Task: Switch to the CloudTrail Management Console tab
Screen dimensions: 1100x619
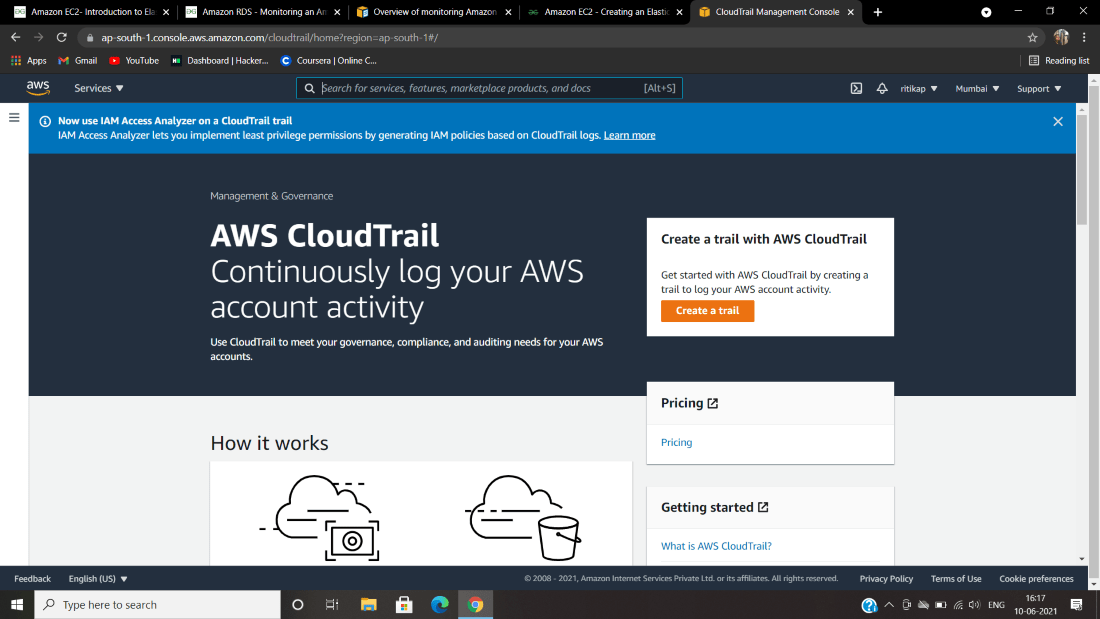Action: point(776,14)
